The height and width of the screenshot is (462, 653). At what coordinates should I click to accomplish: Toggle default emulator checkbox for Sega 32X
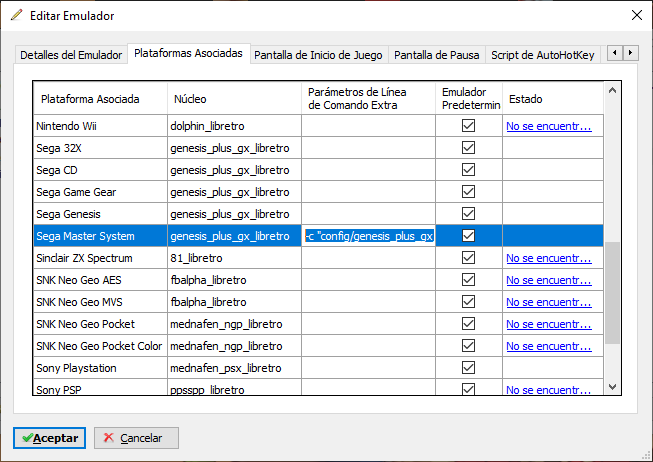469,147
